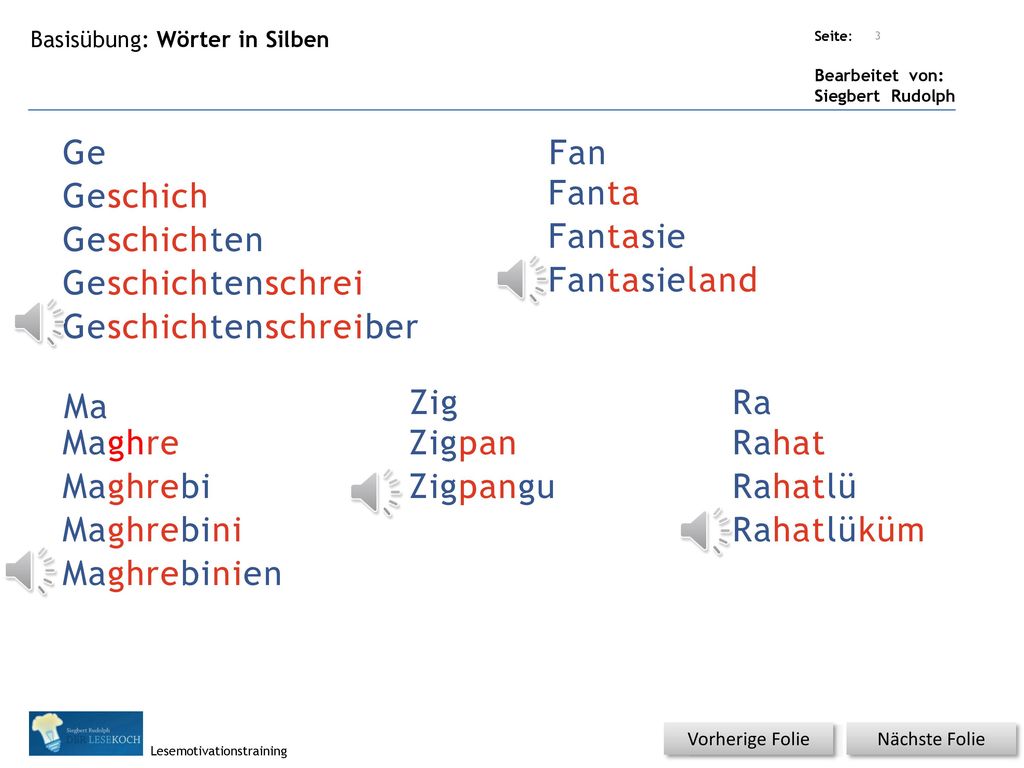The width and height of the screenshot is (1024, 768).
Task: Click the page number beside Seite
Action: point(878,36)
